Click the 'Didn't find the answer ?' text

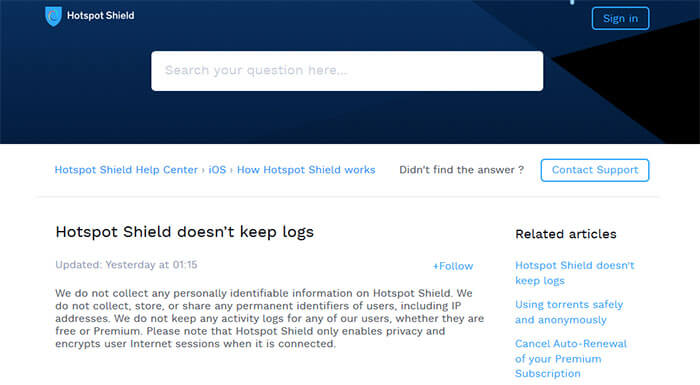coord(461,170)
